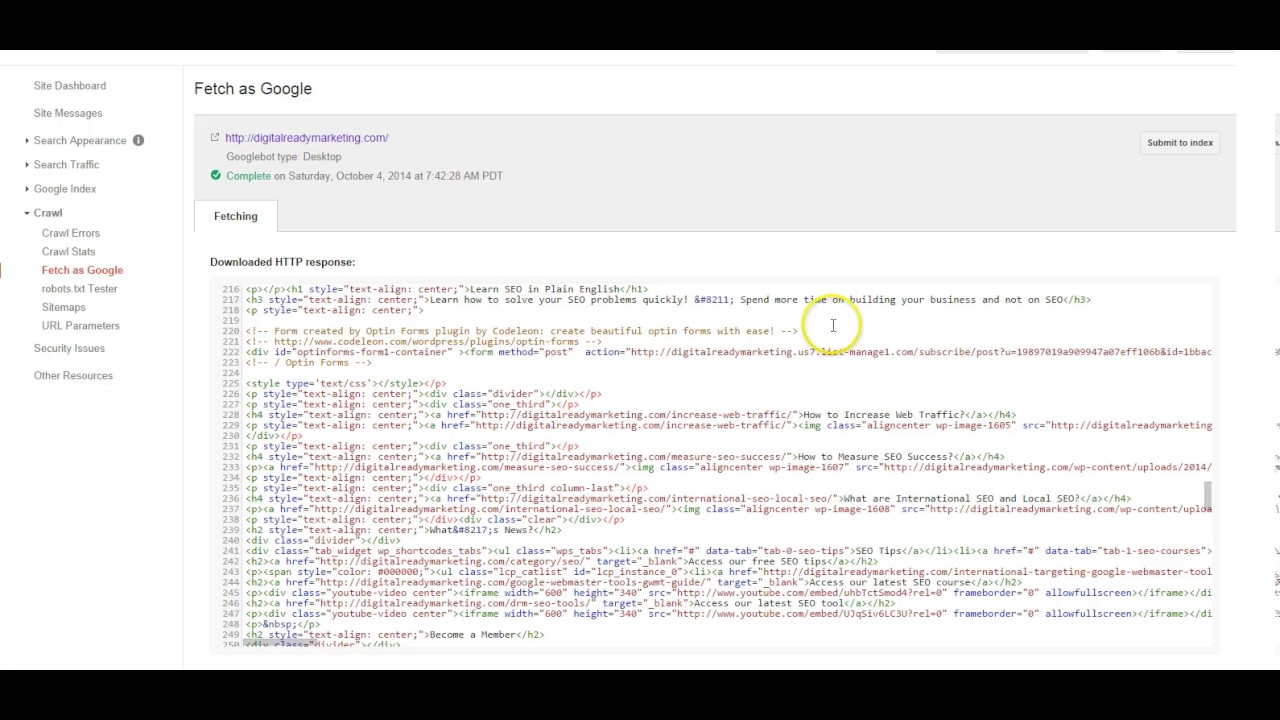Screen dimensions: 1280x720
Task: Click the 'Downloaded HTTP response:' label
Action: pos(283,262)
